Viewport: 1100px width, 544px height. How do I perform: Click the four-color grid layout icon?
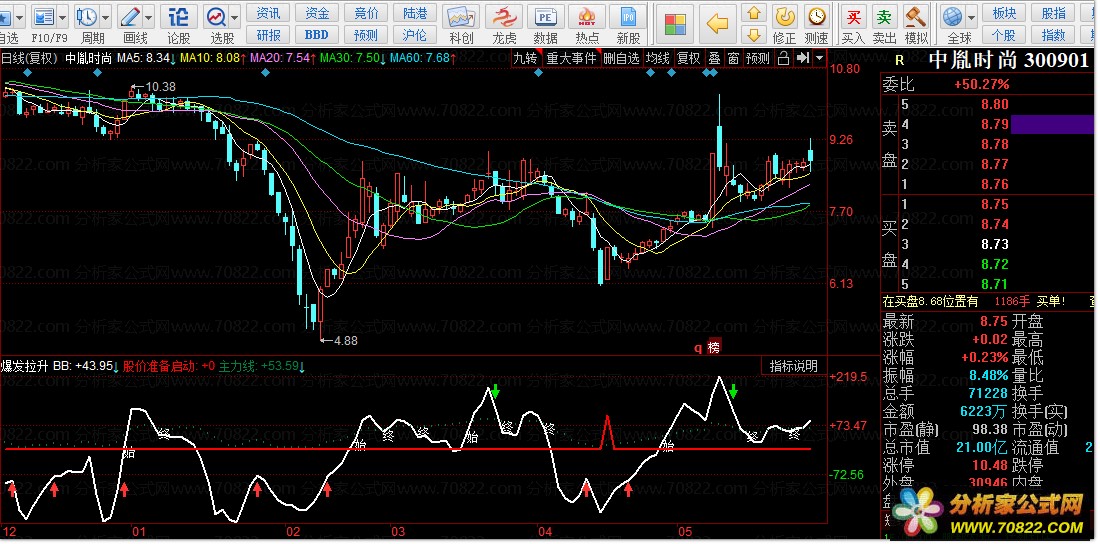tap(676, 24)
